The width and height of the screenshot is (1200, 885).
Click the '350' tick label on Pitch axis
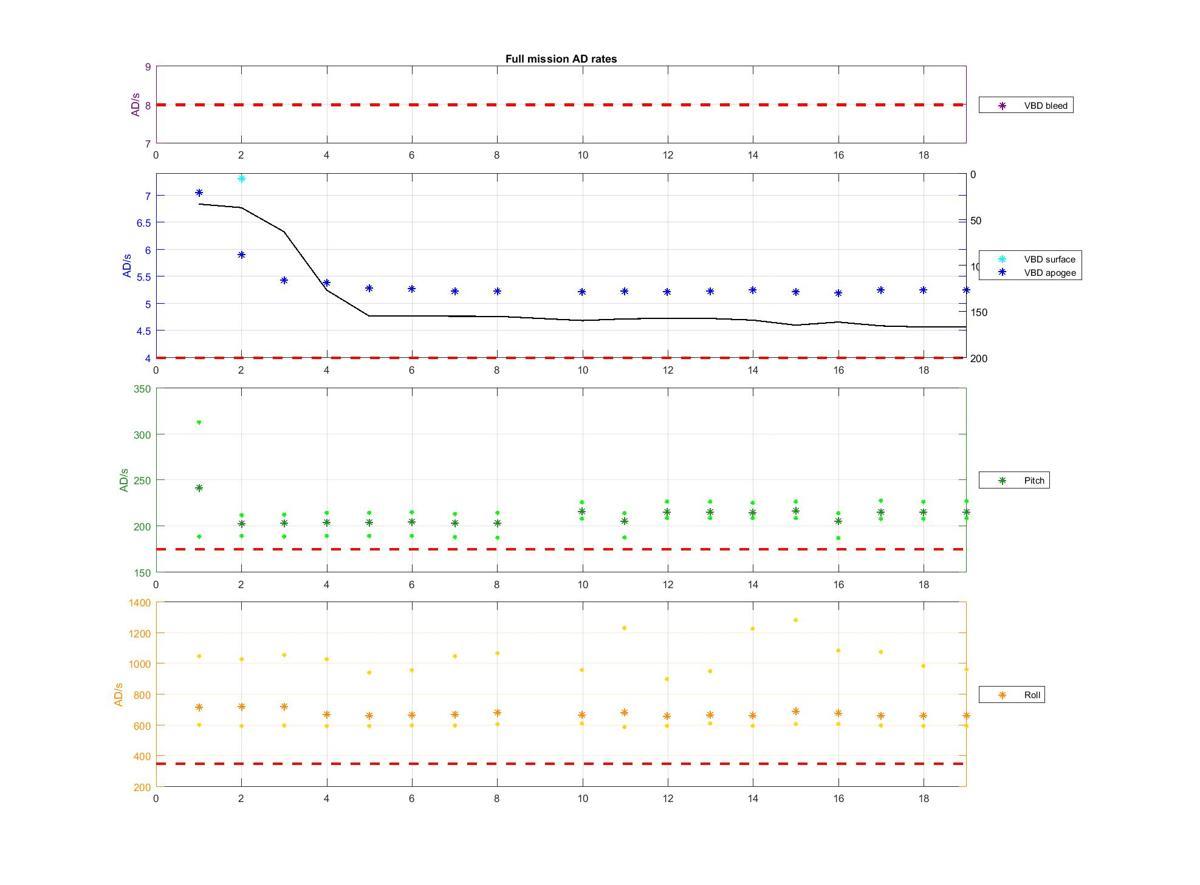click(x=142, y=389)
